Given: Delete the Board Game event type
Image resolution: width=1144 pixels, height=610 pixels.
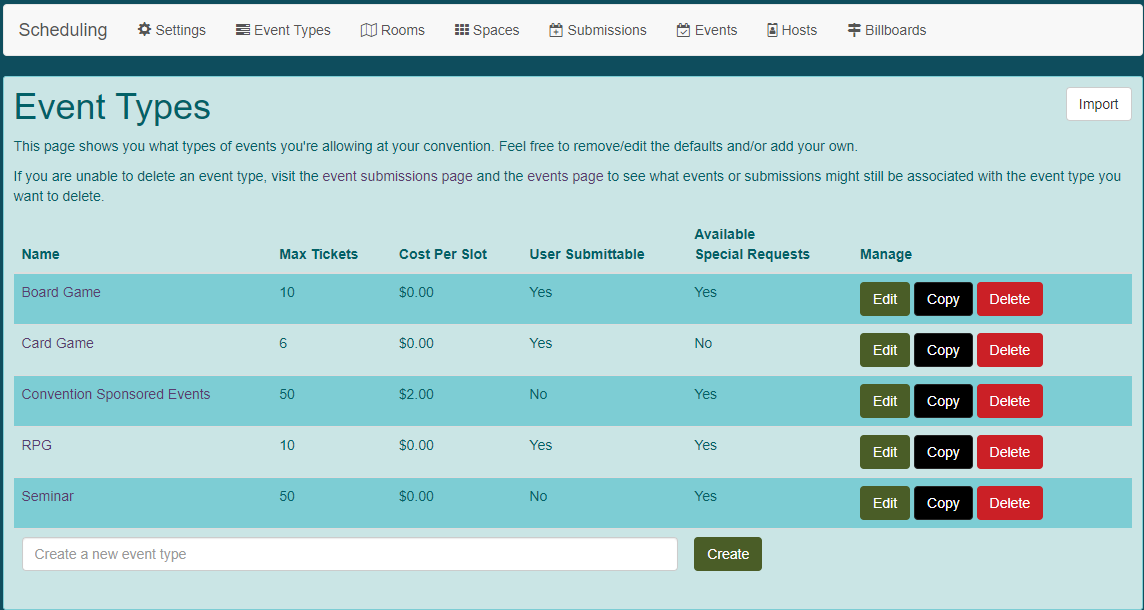Looking at the screenshot, I should tap(1010, 299).
